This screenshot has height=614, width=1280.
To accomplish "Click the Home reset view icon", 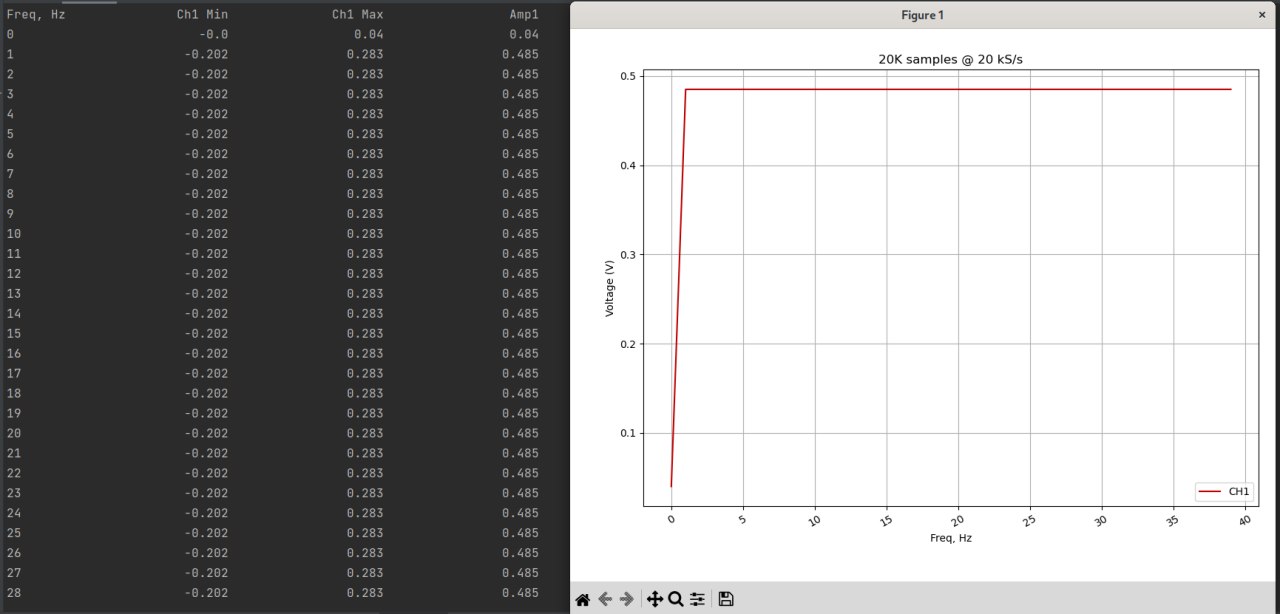I will pyautogui.click(x=582, y=599).
